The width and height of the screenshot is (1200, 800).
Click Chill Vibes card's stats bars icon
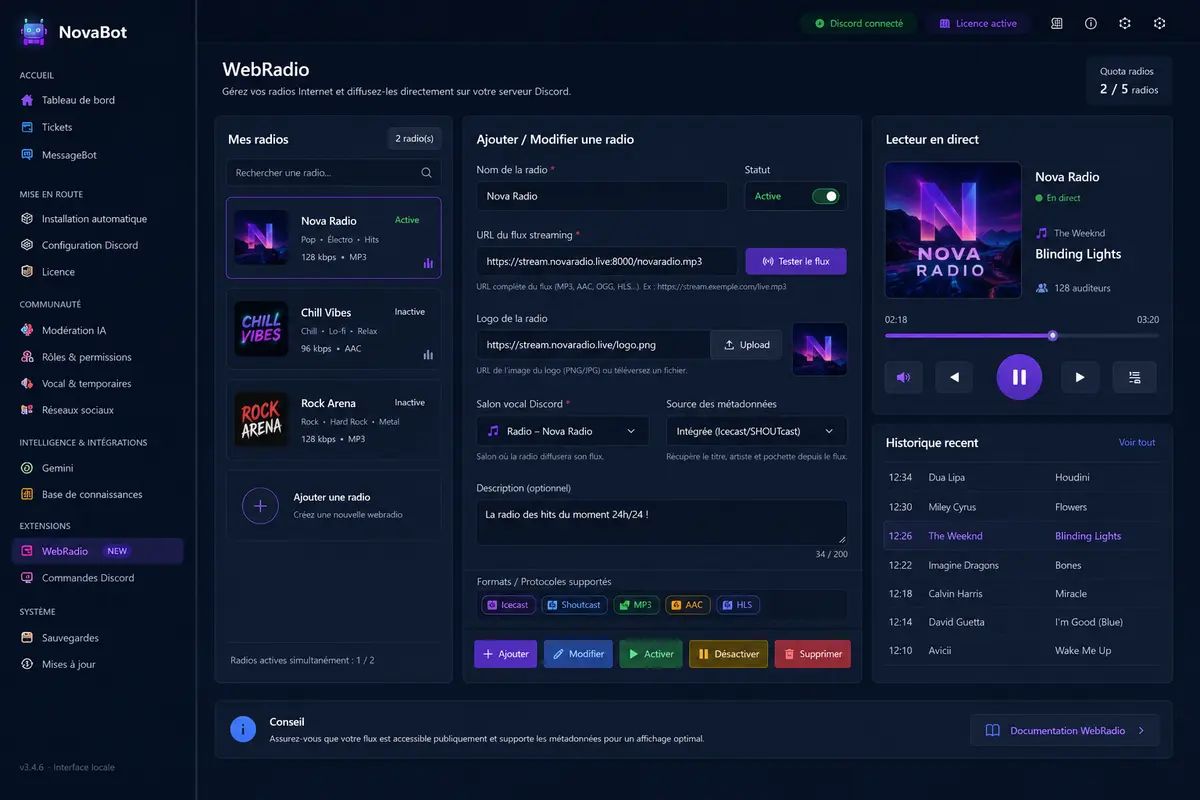(x=428, y=354)
